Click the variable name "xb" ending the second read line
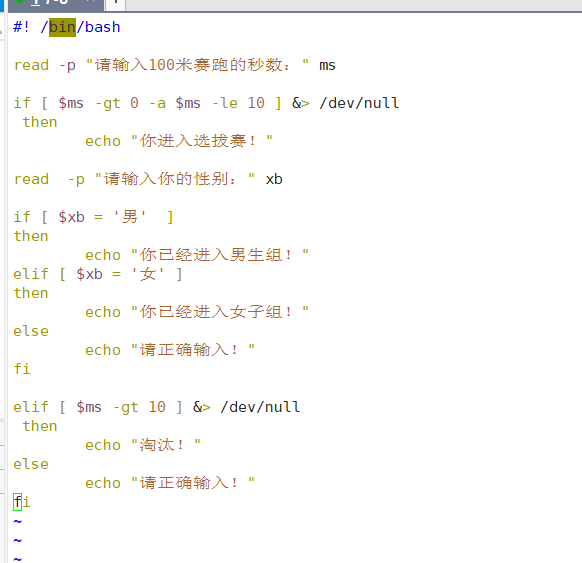Image resolution: width=582 pixels, height=563 pixels. [274, 179]
